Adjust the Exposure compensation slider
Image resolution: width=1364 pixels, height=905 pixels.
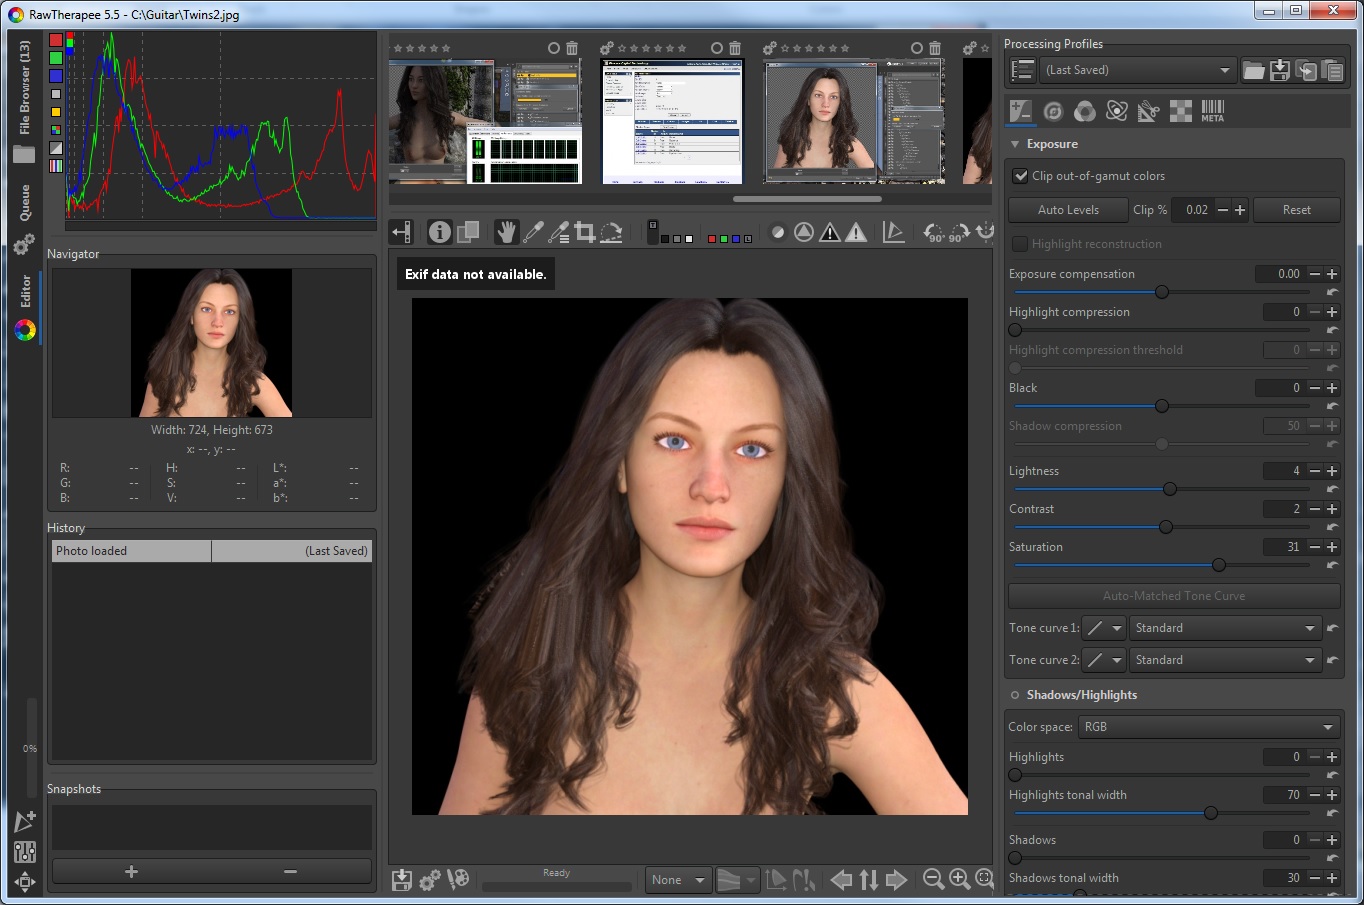point(1162,292)
